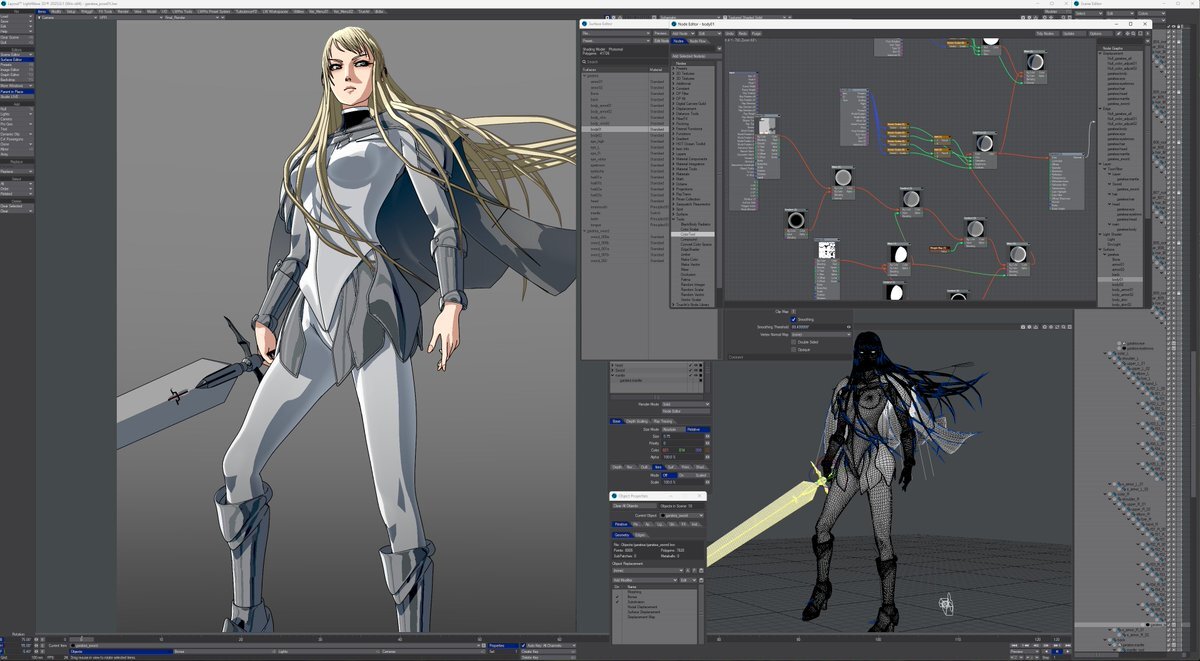Viewport: 1200px width, 661px height.
Task: Collapse the Layer group in Node Graphs
Action: click(x=1099, y=164)
